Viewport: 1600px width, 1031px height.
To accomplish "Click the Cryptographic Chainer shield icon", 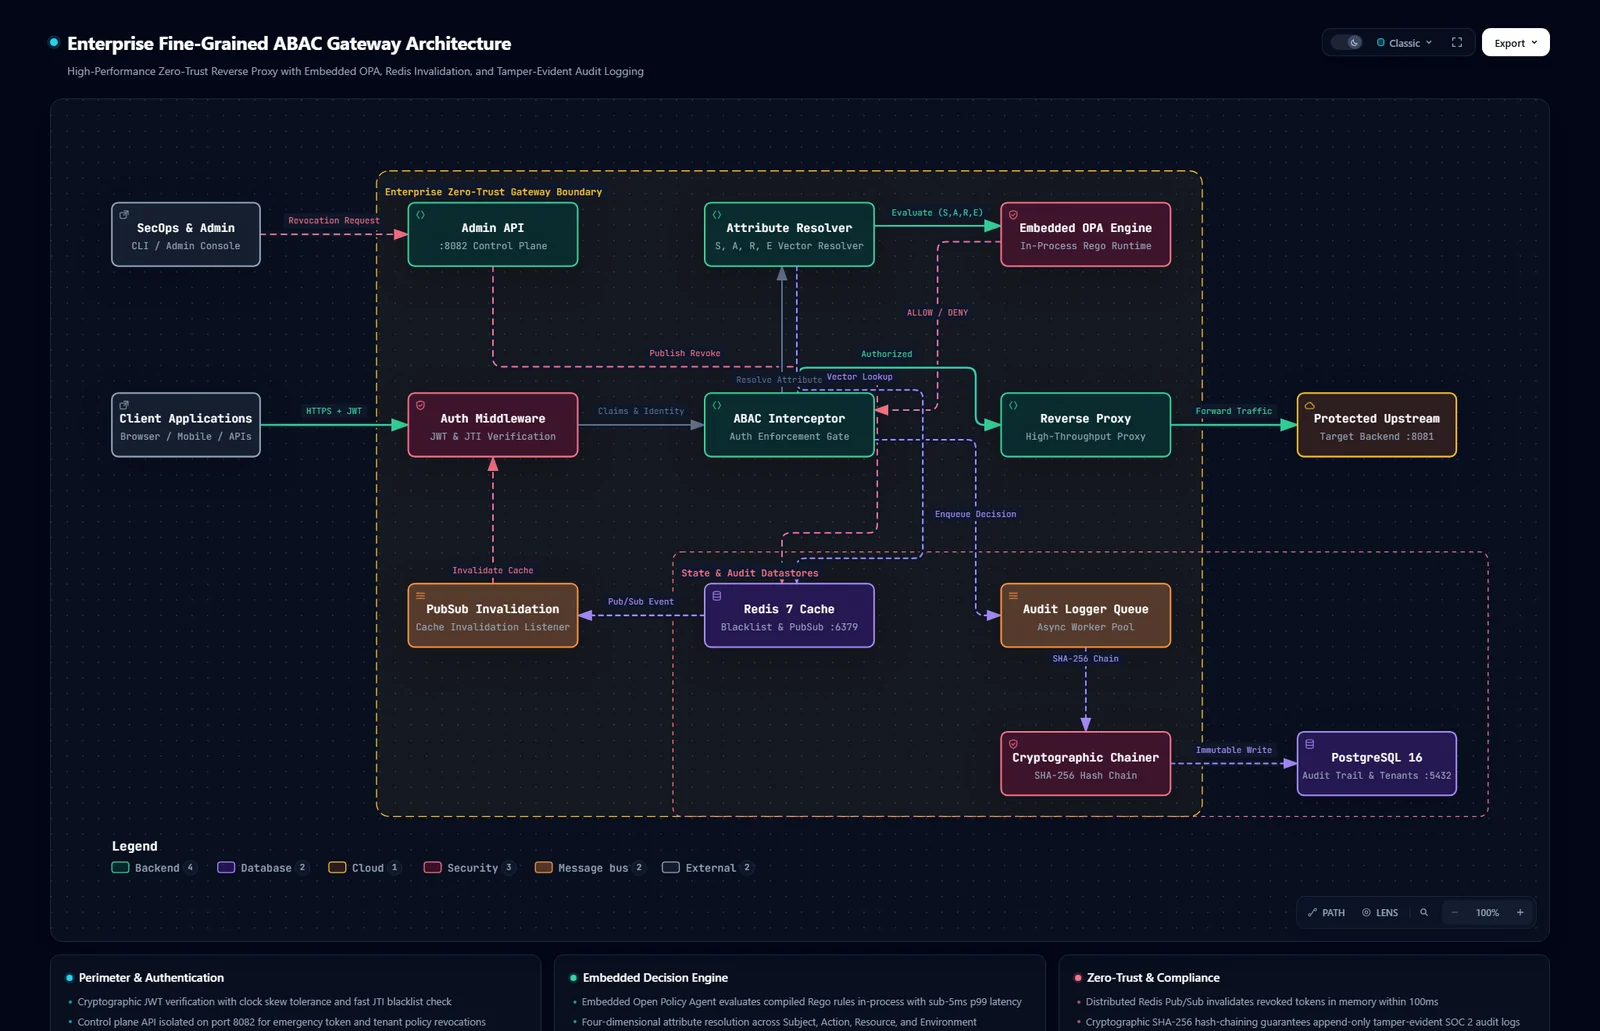I will [x=1013, y=744].
